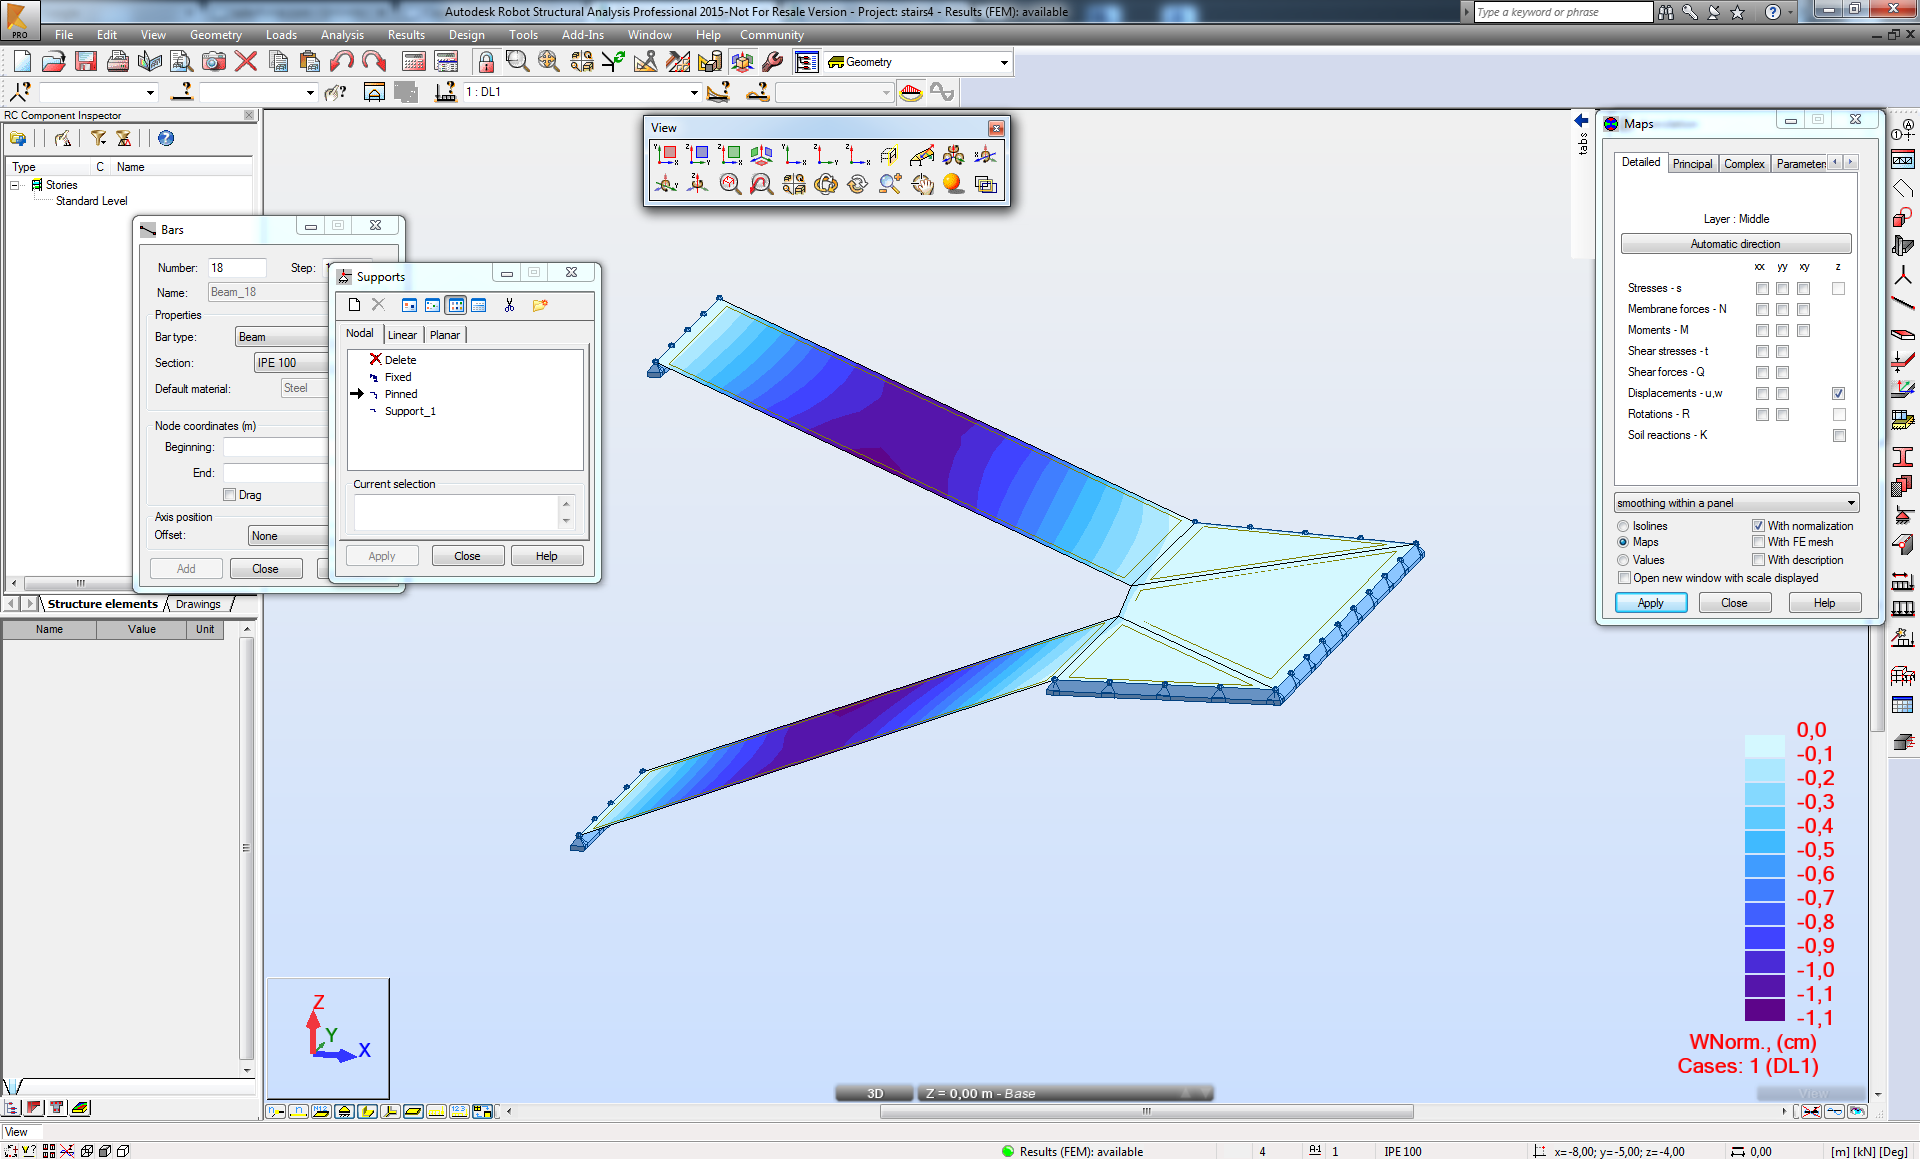Click the I-section bar icon in right toolbar
Image resolution: width=1920 pixels, height=1160 pixels.
click(1903, 457)
